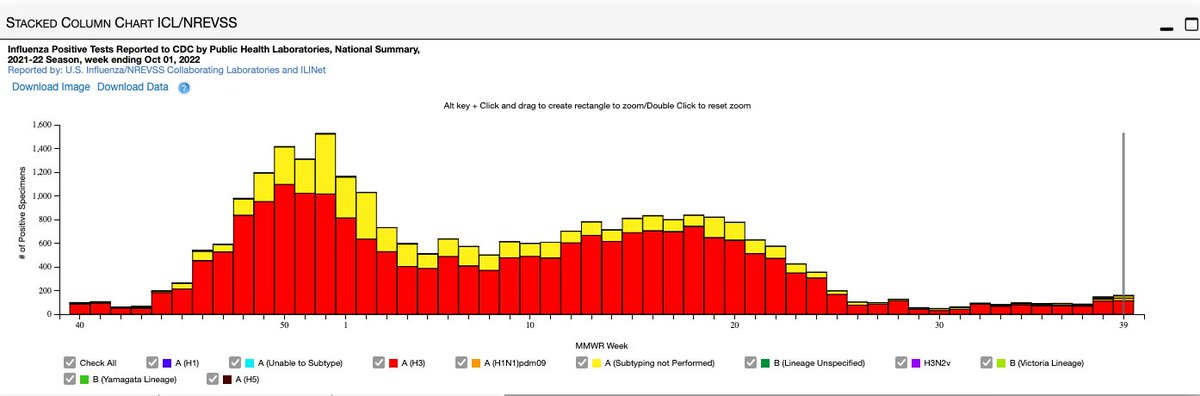The width and height of the screenshot is (1200, 396).
Task: Click the Download Image link
Action: coord(51,87)
